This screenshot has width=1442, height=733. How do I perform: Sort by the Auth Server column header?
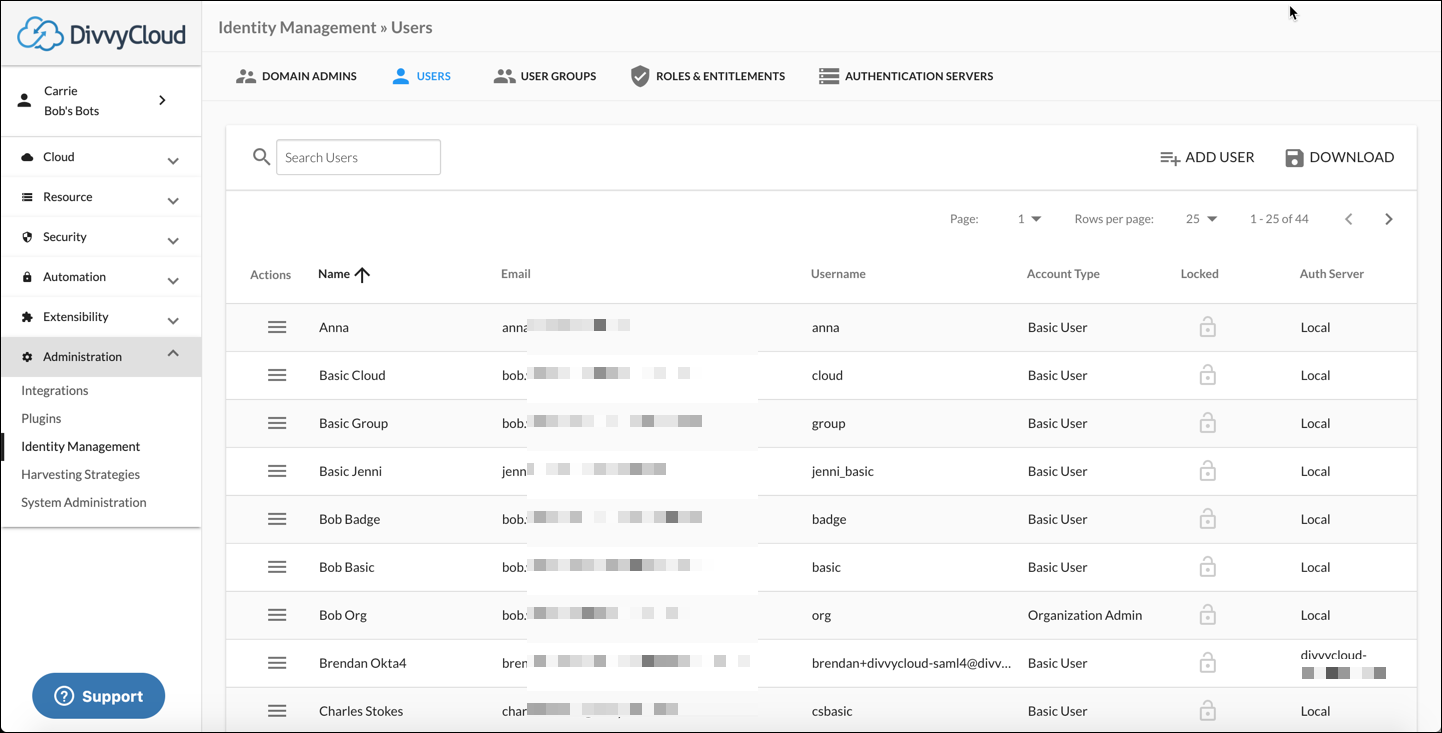click(1332, 274)
